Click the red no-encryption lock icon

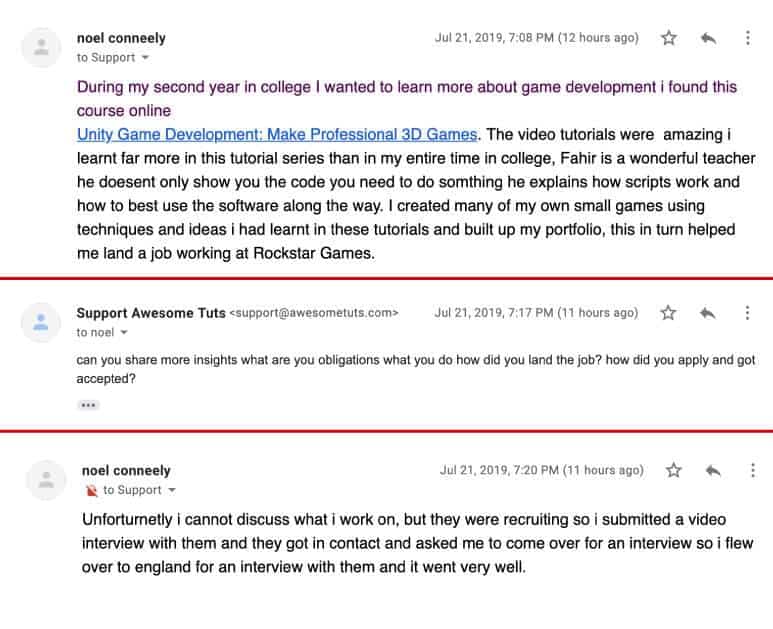[91, 490]
